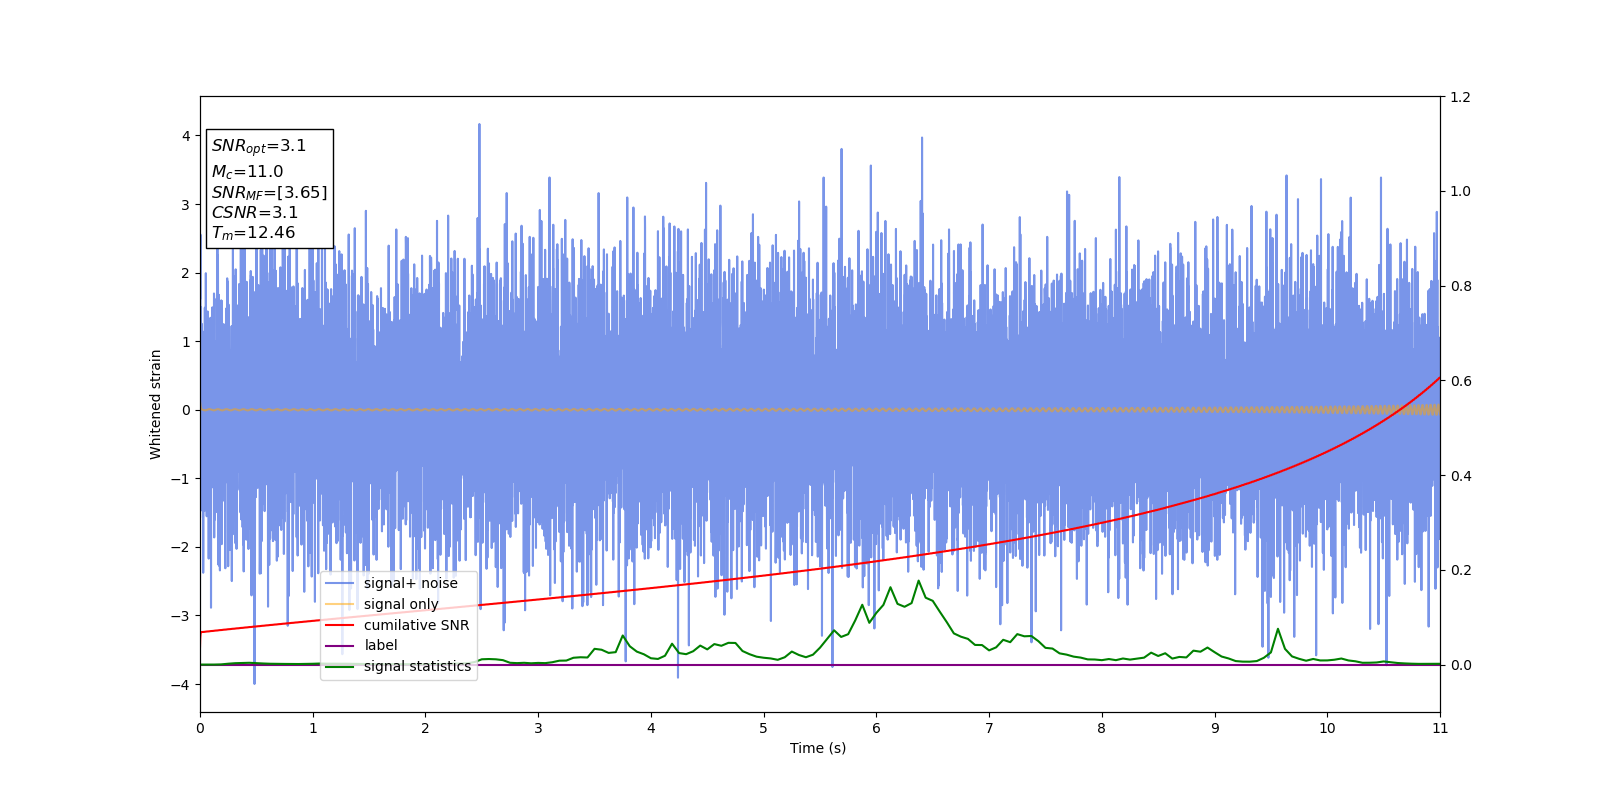
Task: Select tick label '2' on the time axis
Action: (x=425, y=728)
